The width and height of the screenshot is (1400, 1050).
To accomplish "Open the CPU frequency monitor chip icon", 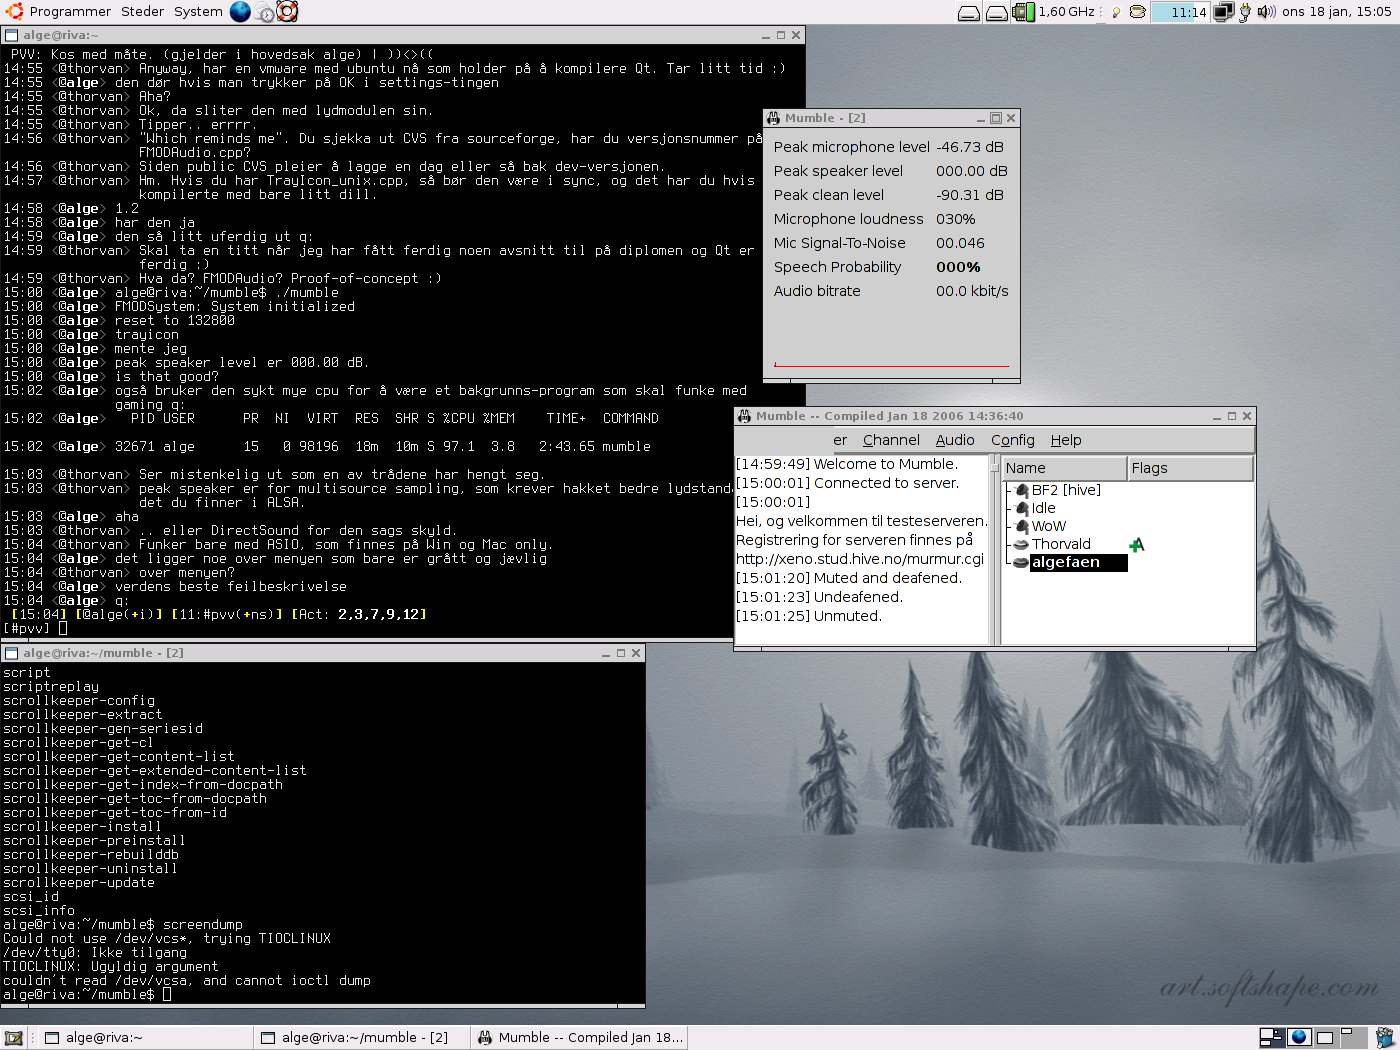I will 1023,12.
